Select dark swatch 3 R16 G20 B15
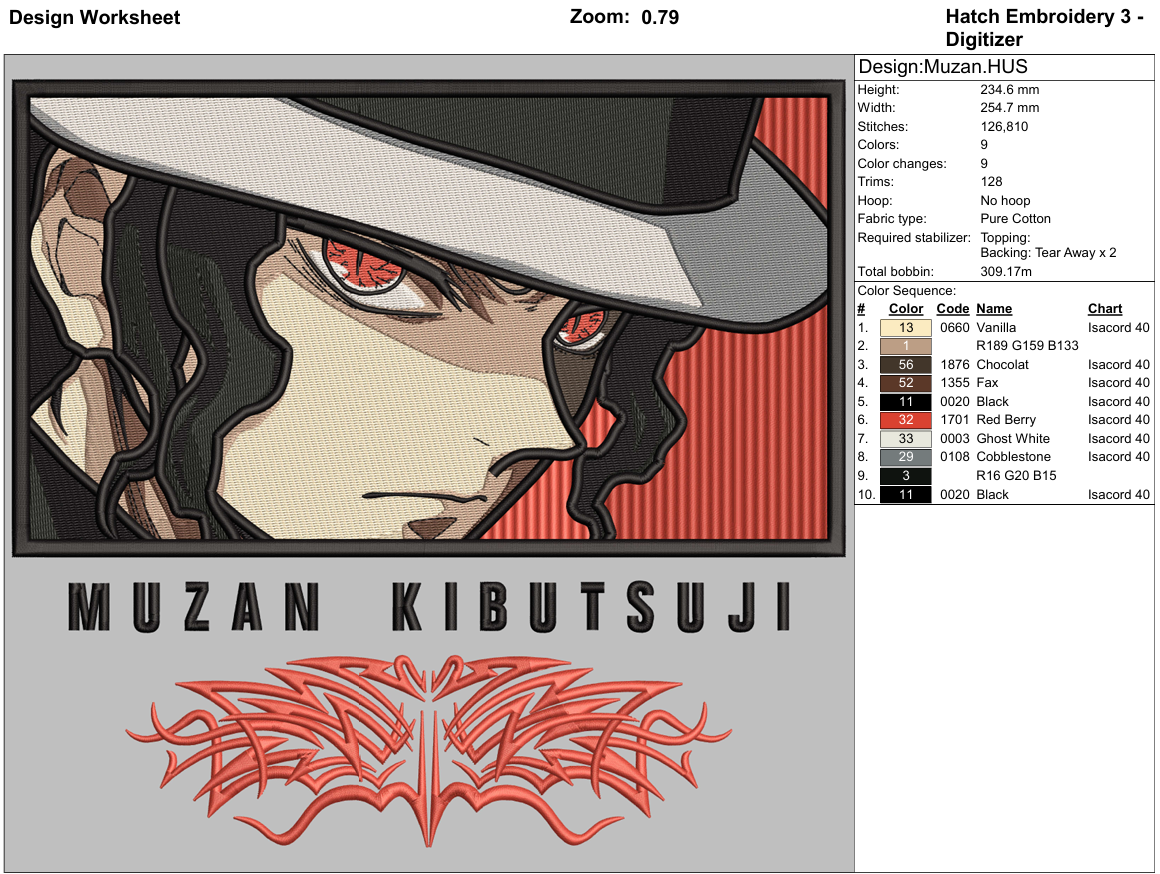This screenshot has width=1160, height=874. [906, 476]
